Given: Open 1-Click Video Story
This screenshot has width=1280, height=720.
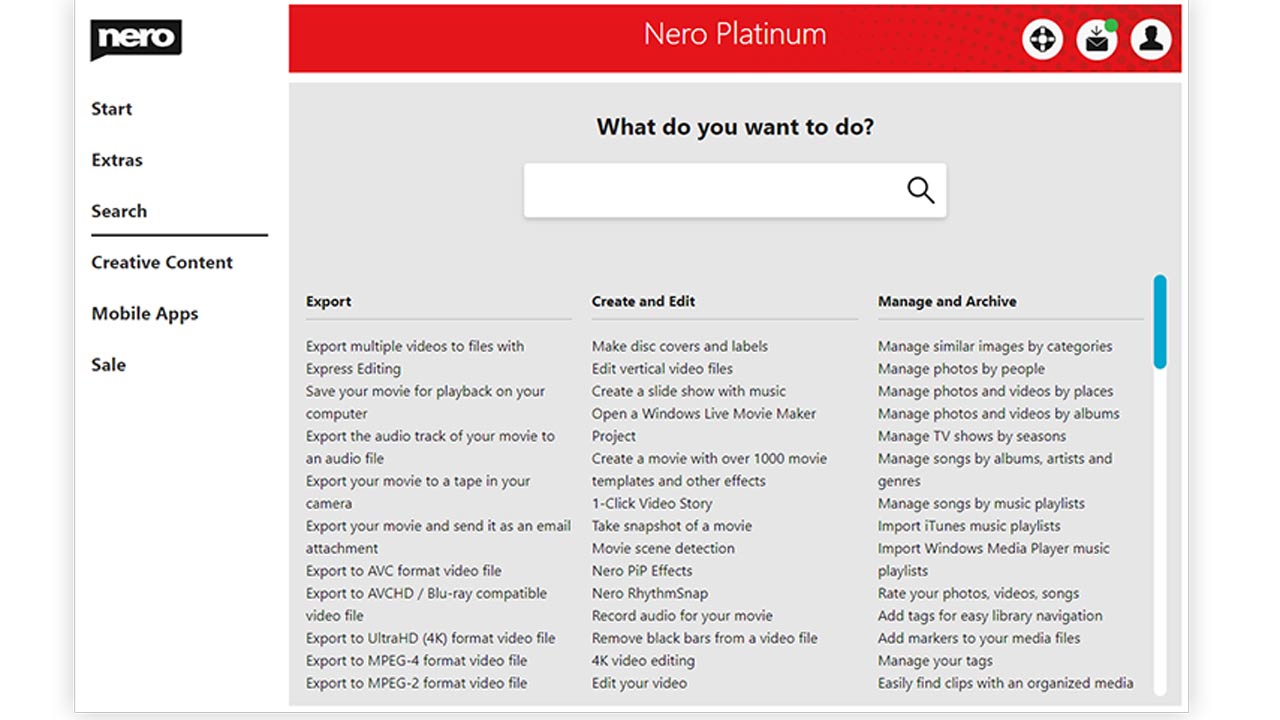Looking at the screenshot, I should tap(652, 503).
